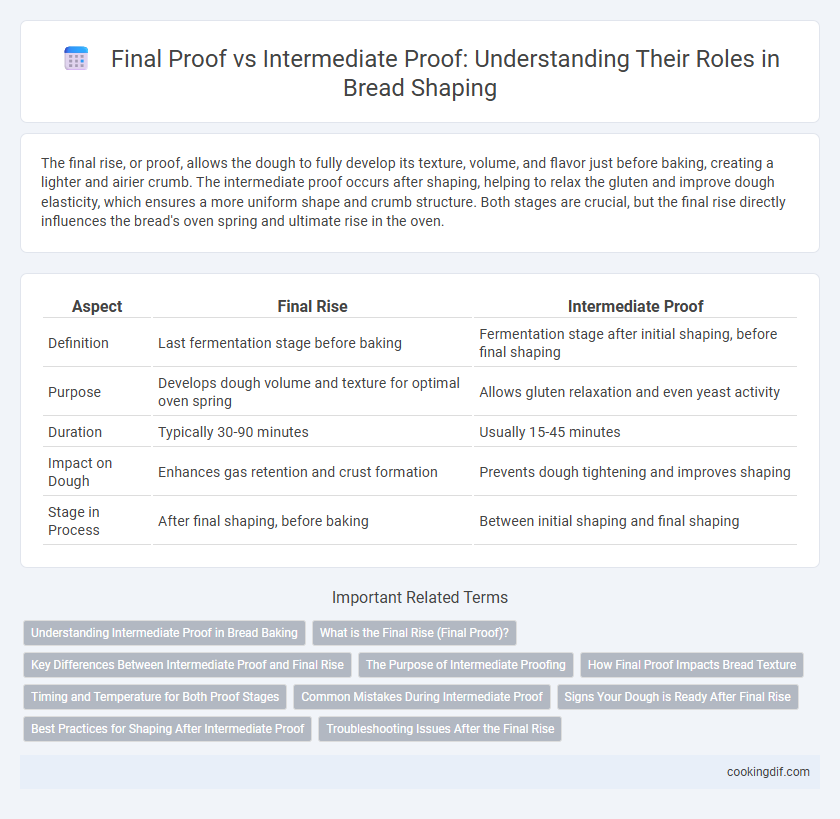The width and height of the screenshot is (840, 819).
Task: Open 'What is the Final Rise (Final Proof)?' tag
Action: [414, 633]
